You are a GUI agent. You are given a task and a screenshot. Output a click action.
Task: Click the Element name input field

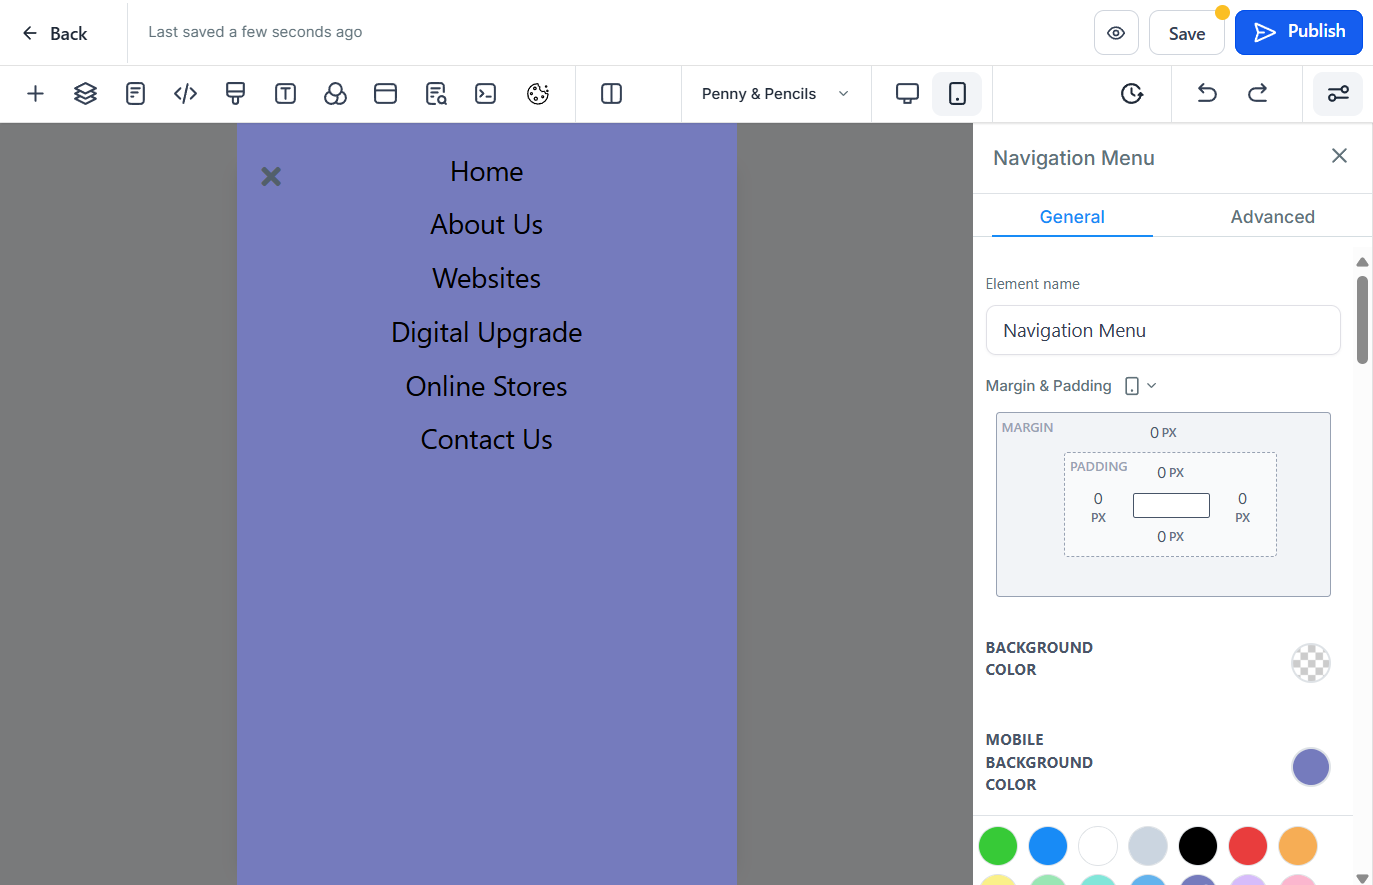click(1162, 330)
